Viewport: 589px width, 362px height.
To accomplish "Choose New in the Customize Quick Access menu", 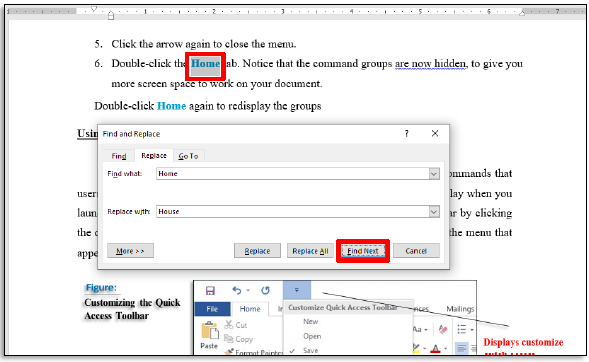I will point(311,321).
